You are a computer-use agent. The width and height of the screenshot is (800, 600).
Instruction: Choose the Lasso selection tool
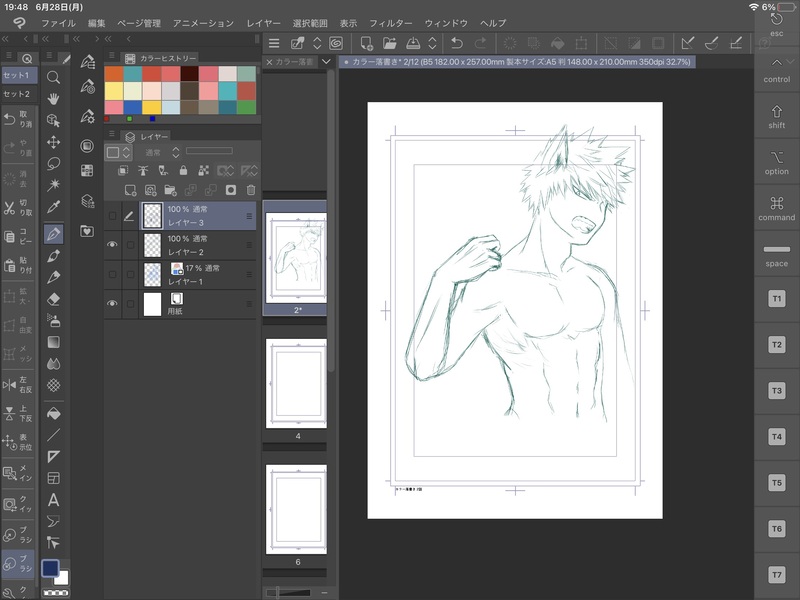[54, 164]
